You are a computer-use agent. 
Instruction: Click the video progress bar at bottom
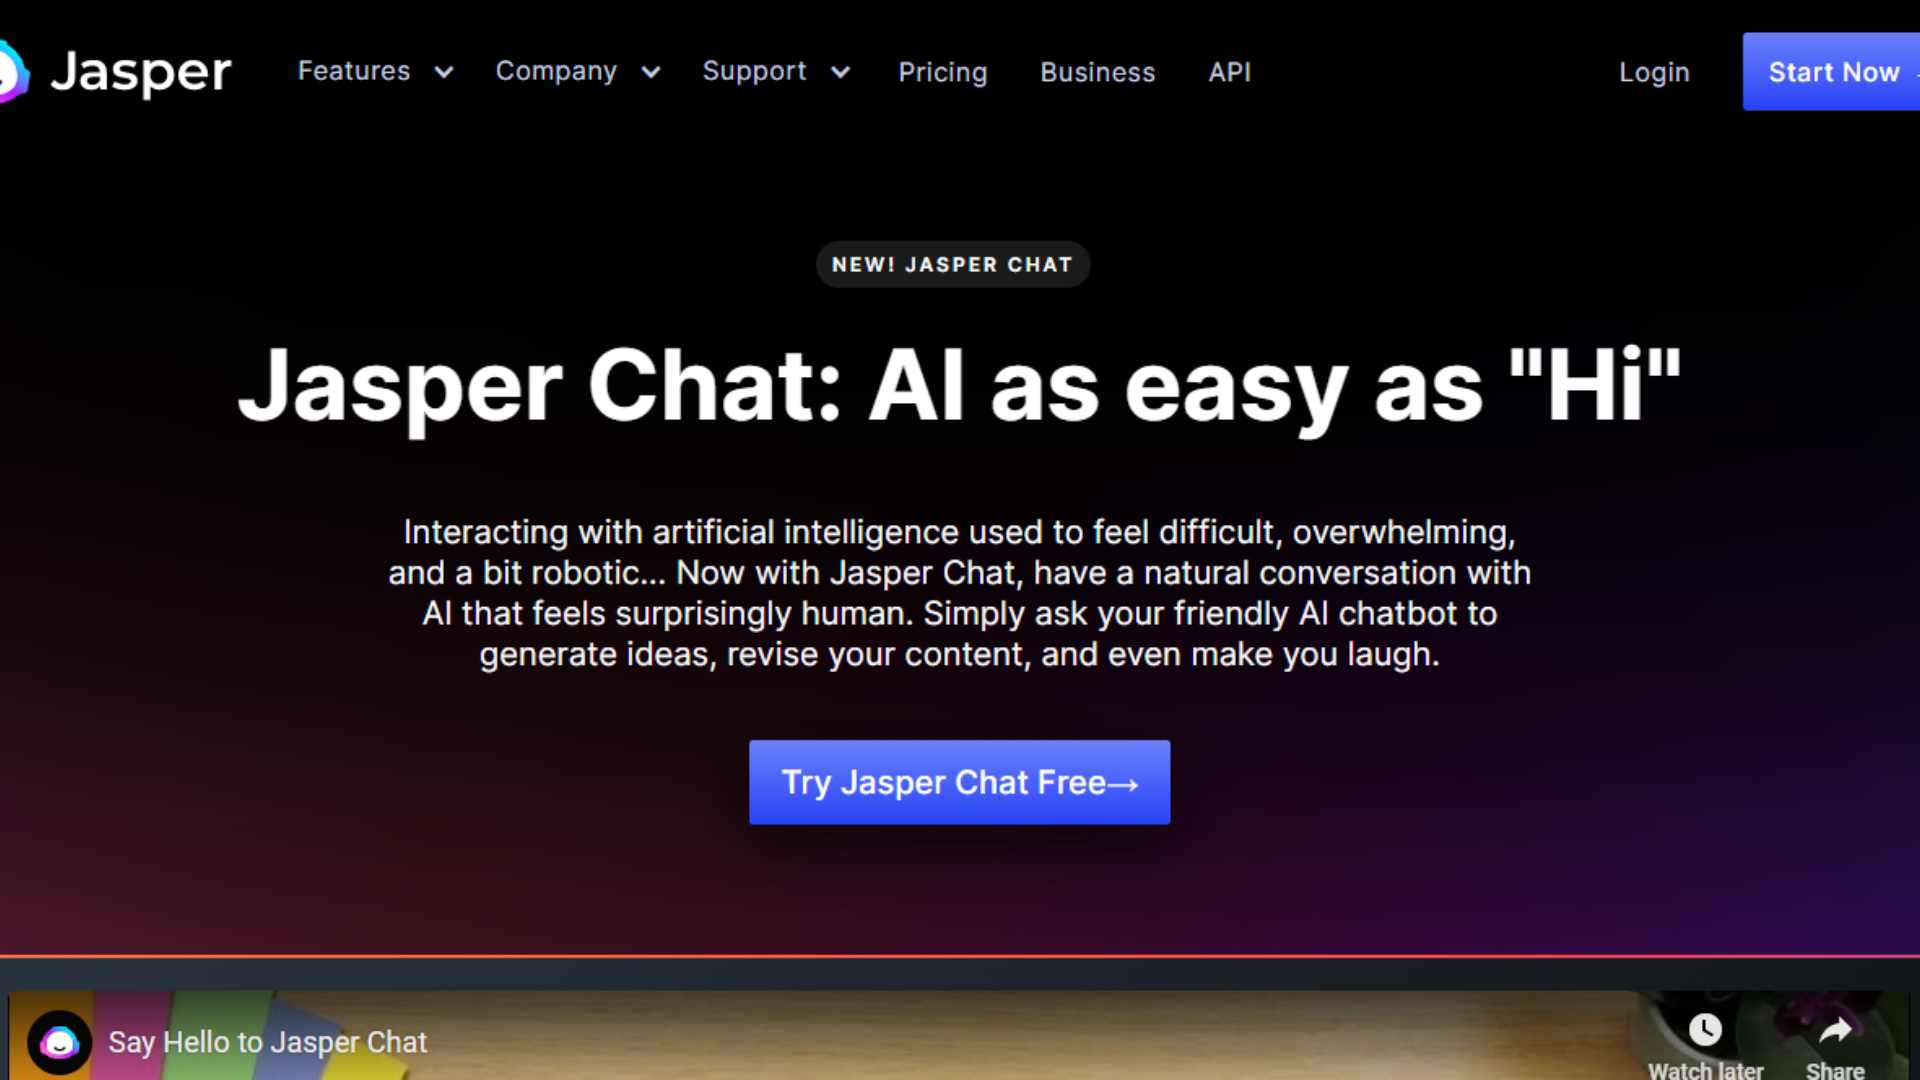click(960, 953)
